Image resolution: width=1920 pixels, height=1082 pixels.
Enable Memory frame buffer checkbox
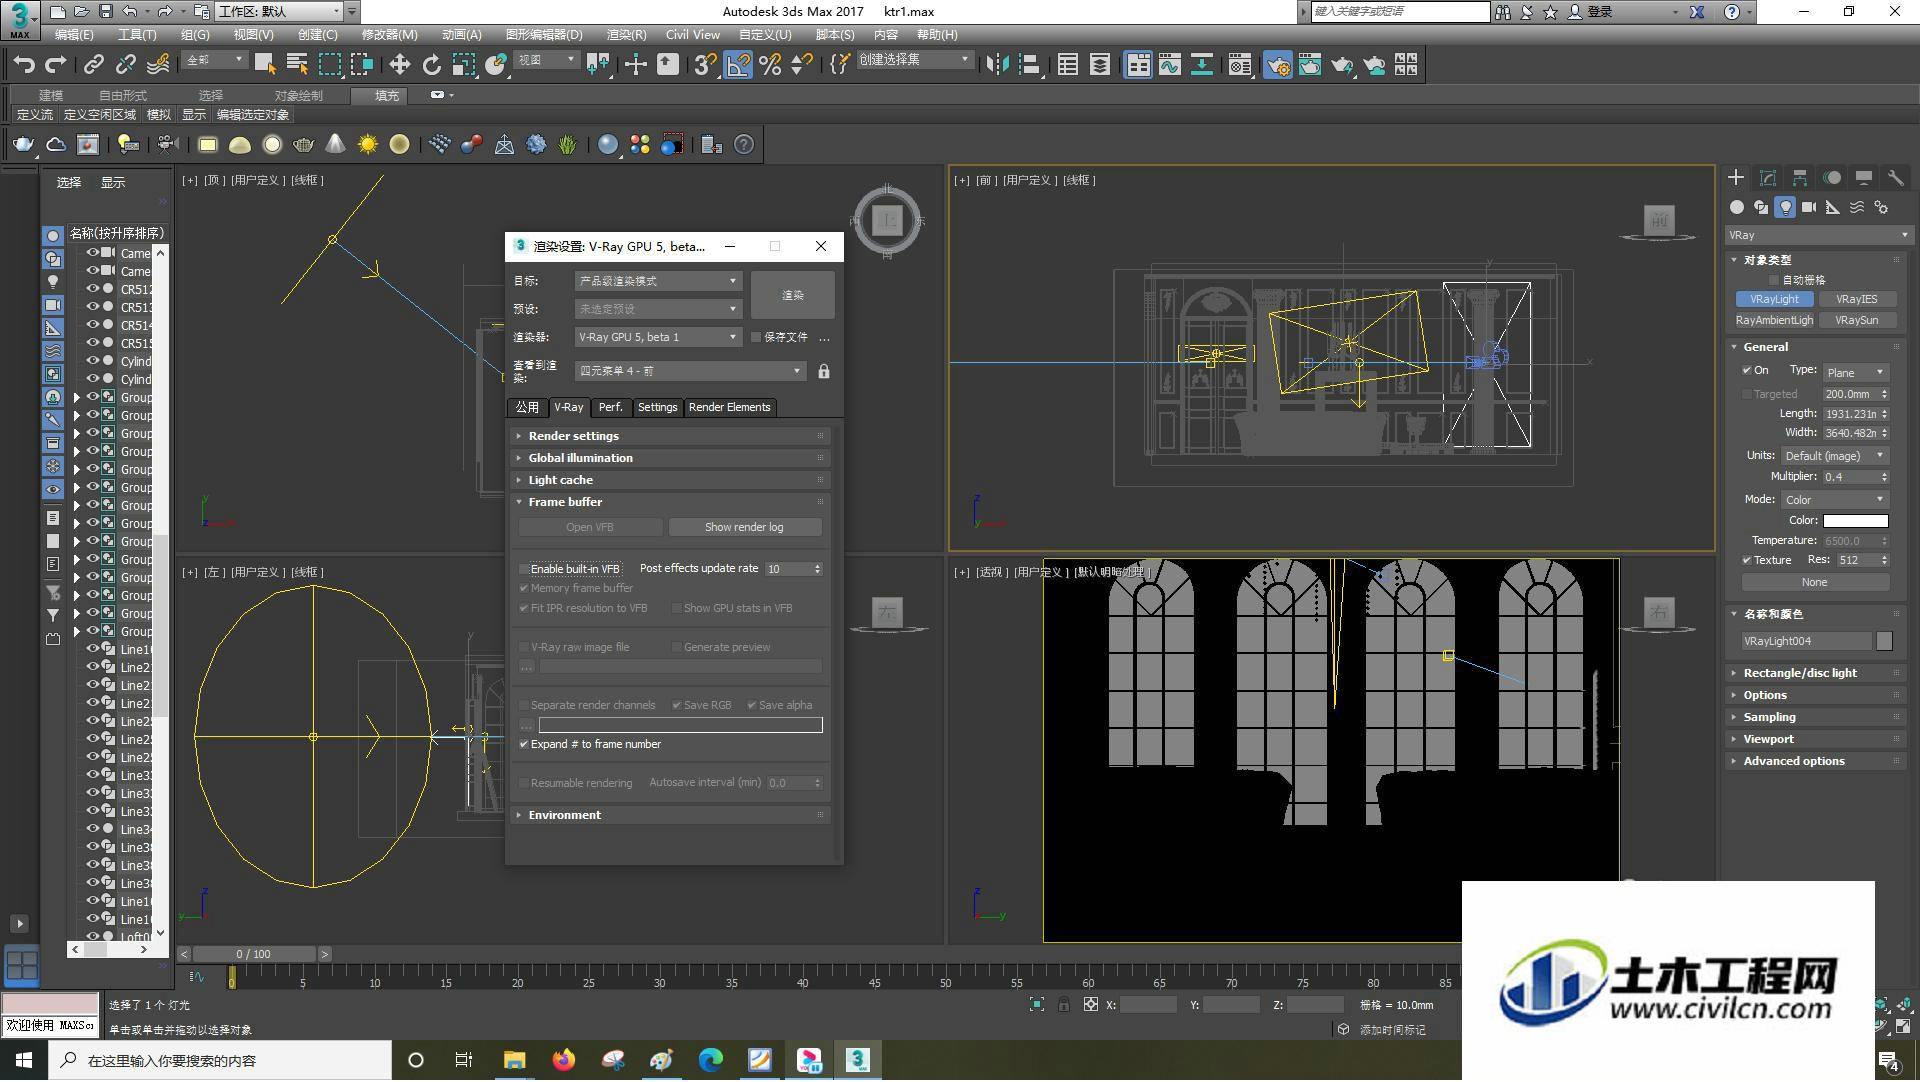click(x=524, y=588)
